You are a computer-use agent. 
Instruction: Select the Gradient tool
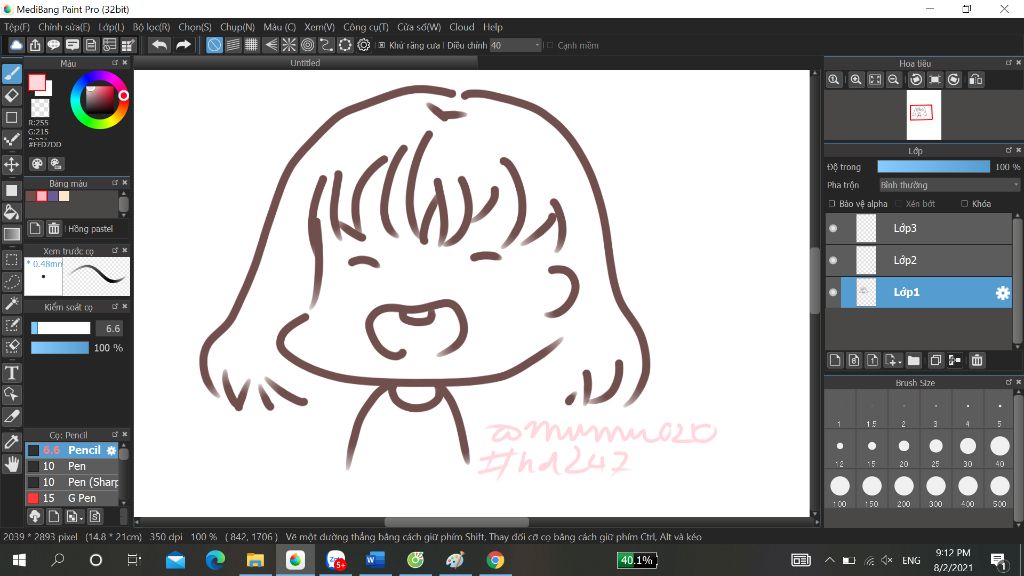click(12, 234)
